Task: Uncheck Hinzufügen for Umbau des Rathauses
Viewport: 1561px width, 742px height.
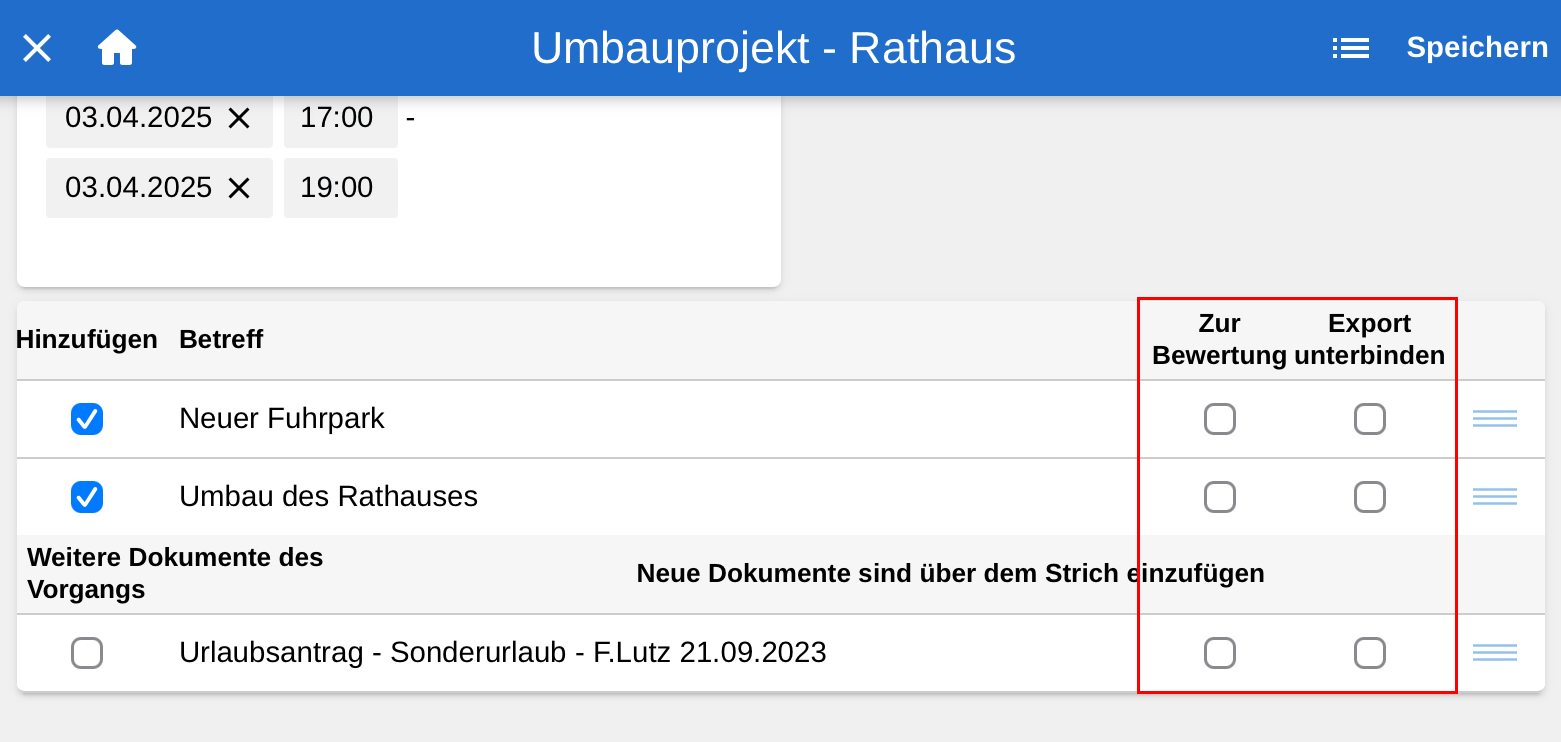Action: coord(87,497)
